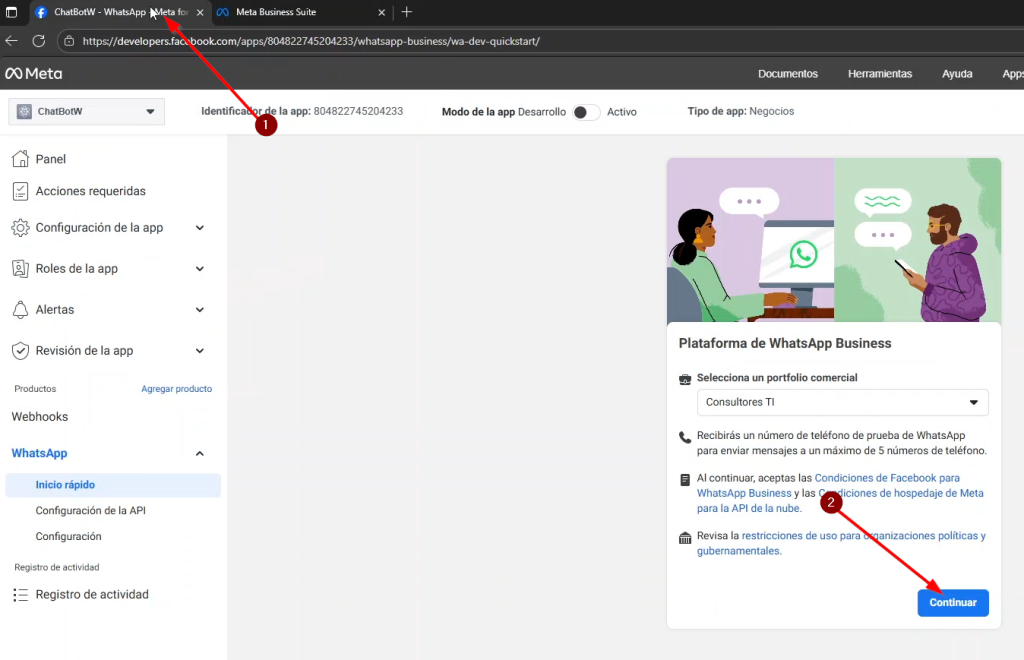
Task: Click the Plataforma de WhatsApp Business heading
Action: (x=785, y=343)
